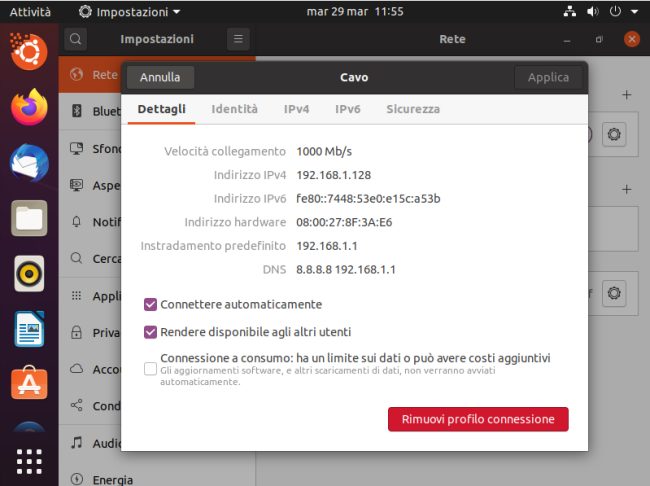Click the globe icon of Rete sidebar item
This screenshot has width=650, height=486.
pos(77,74)
